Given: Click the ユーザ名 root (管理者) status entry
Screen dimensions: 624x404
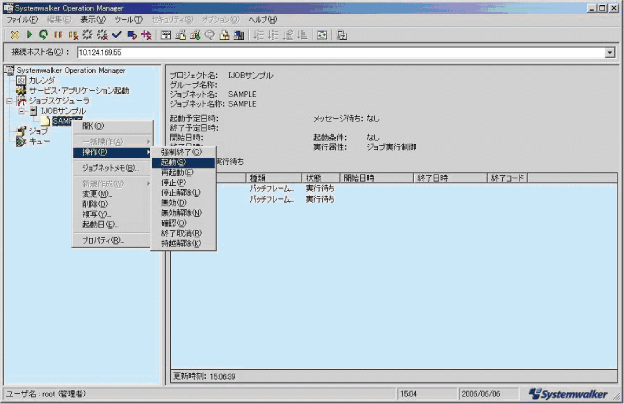Looking at the screenshot, I should point(45,394).
